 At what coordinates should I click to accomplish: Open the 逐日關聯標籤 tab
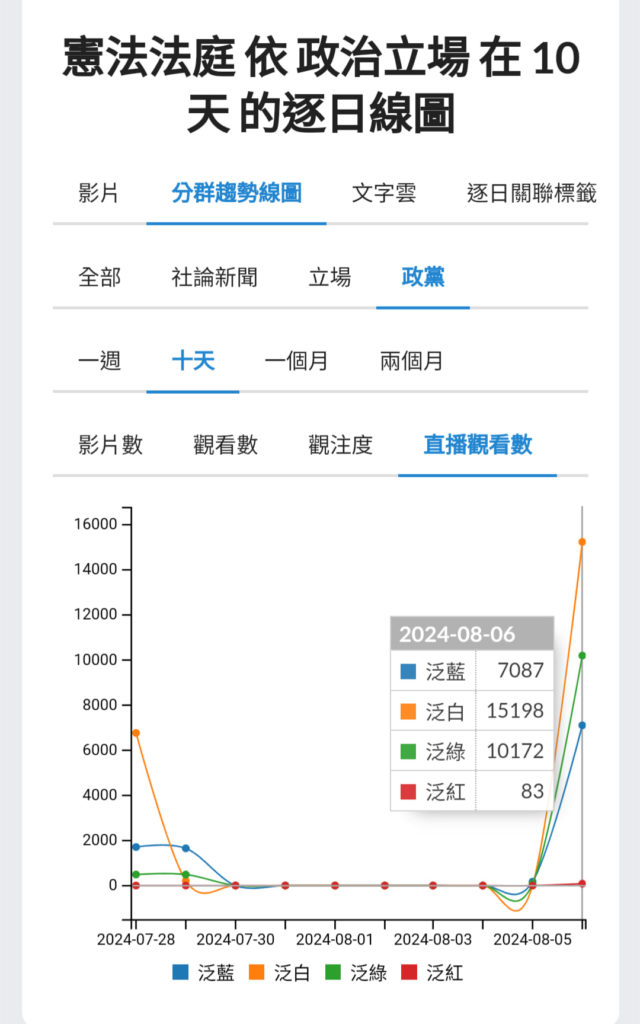531,193
